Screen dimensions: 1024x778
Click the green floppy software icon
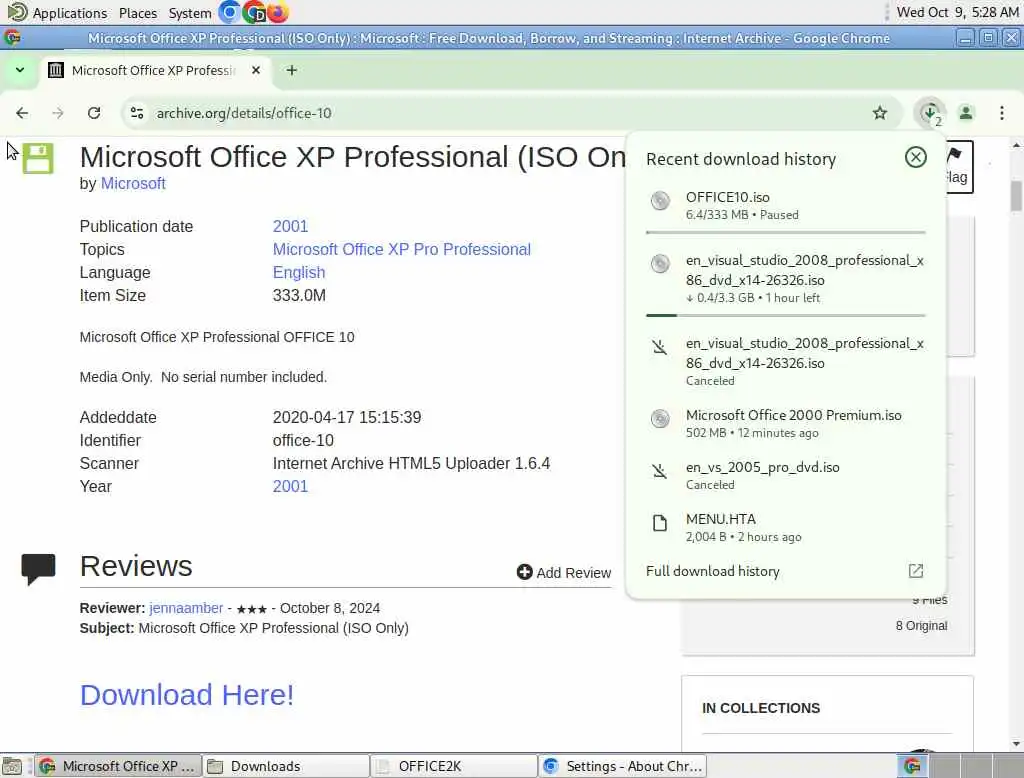coord(38,158)
